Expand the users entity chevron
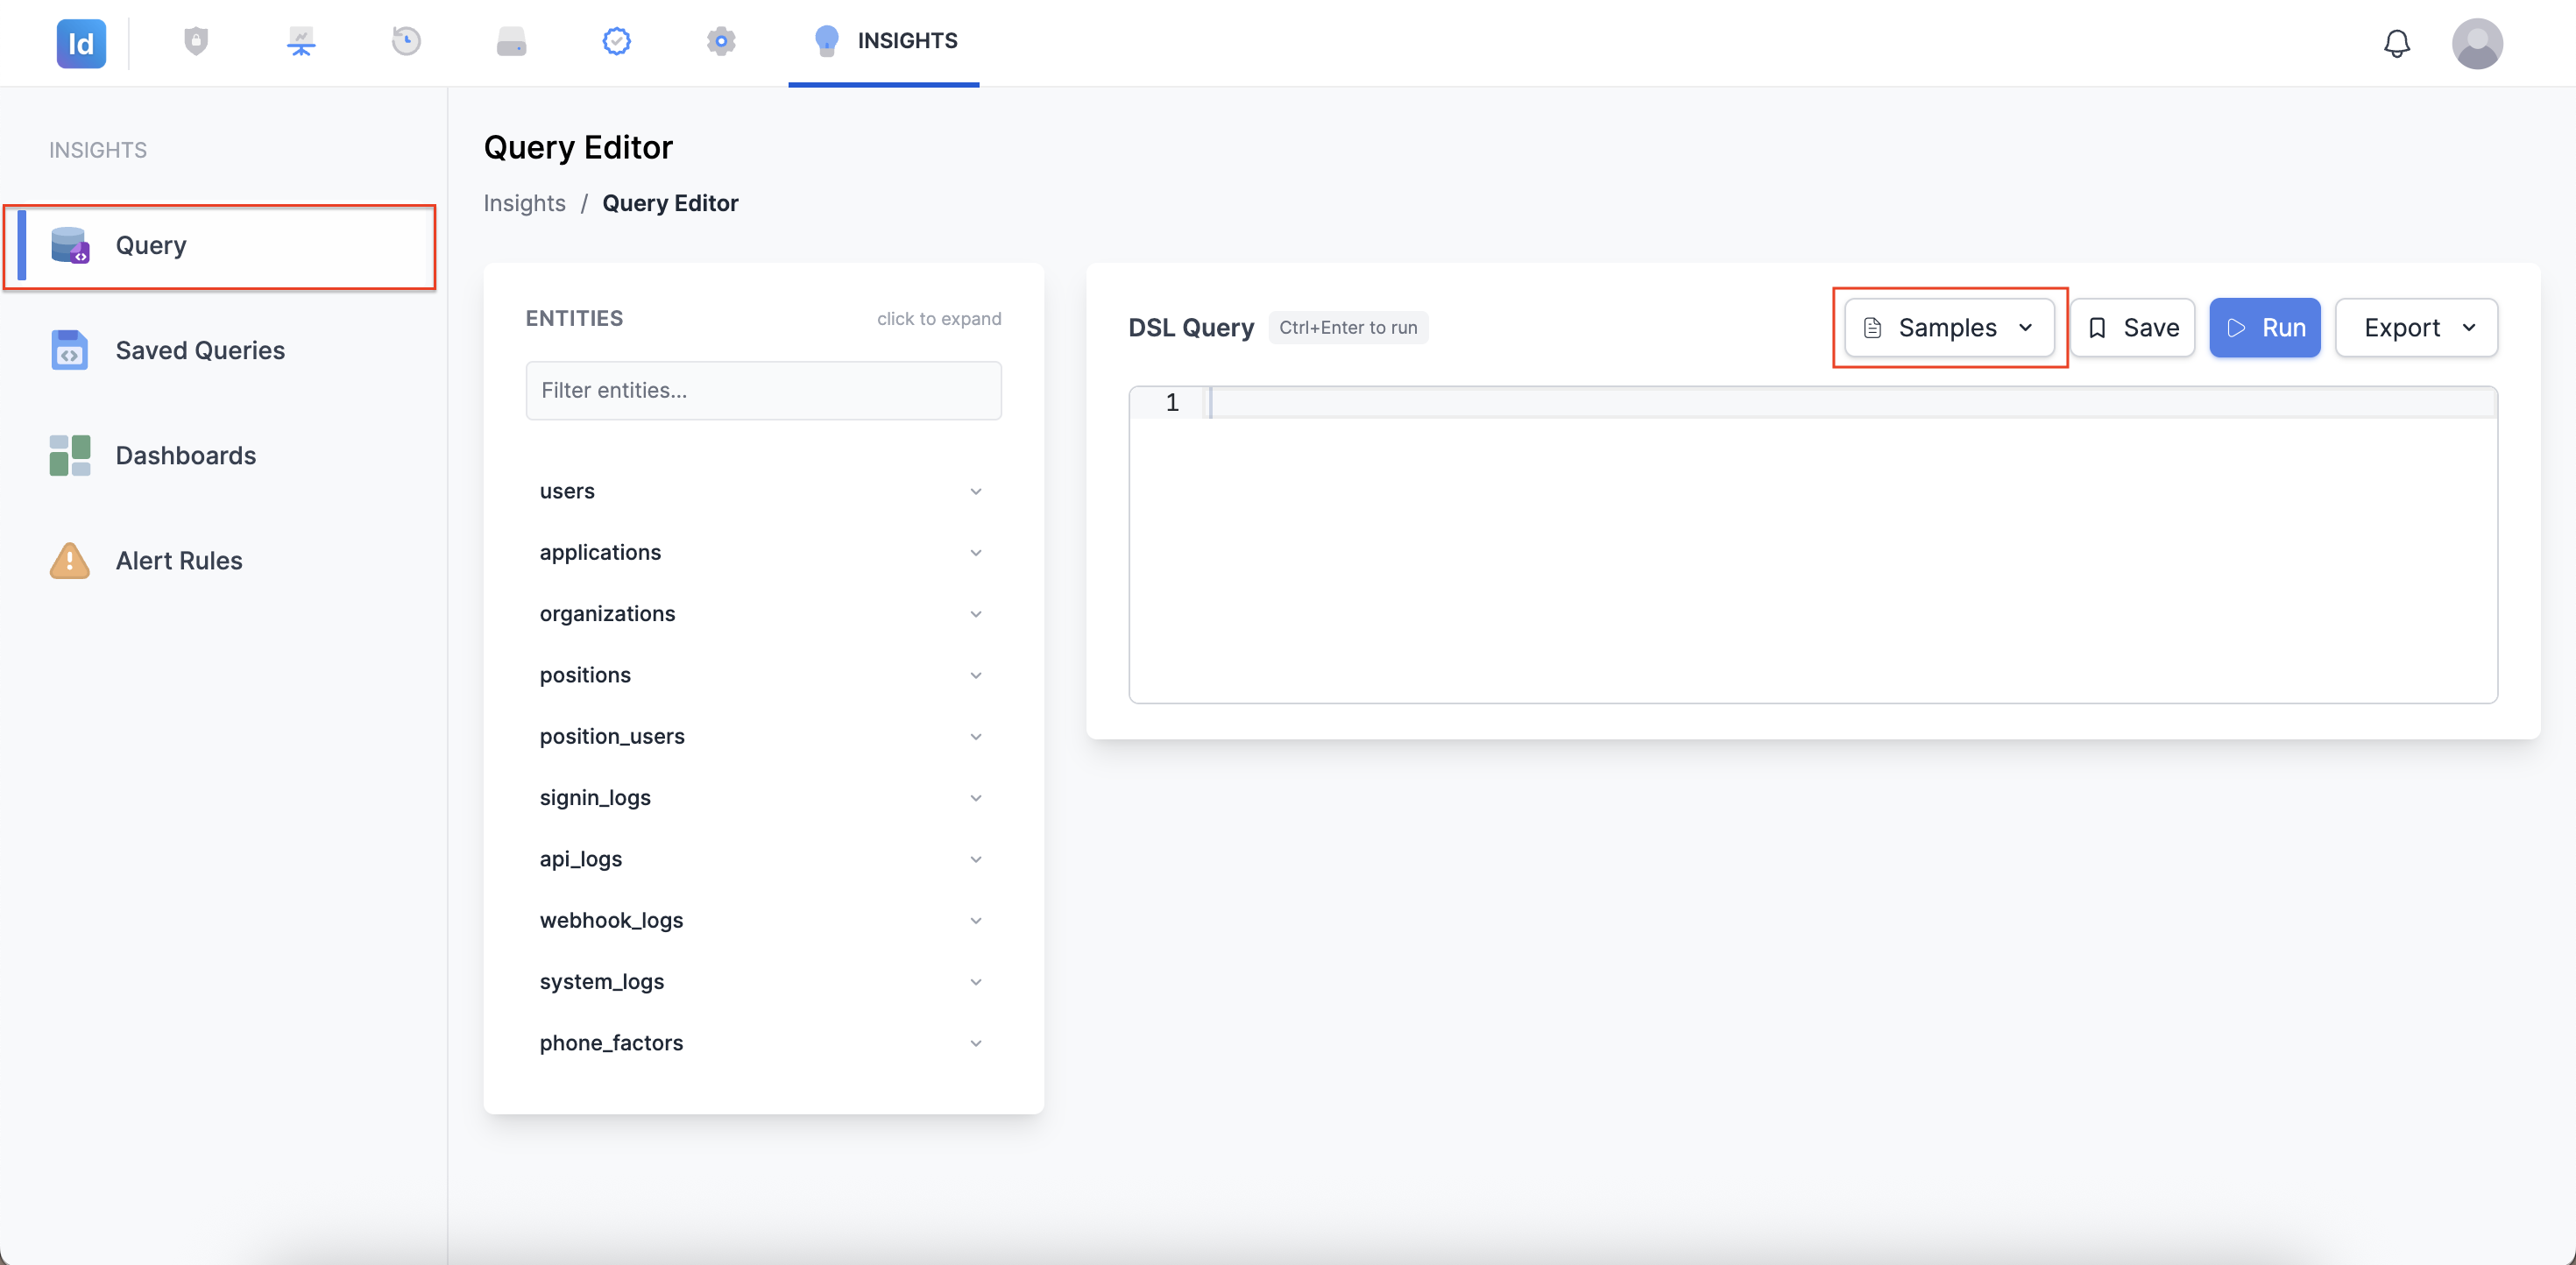The width and height of the screenshot is (2576, 1265). click(x=975, y=491)
